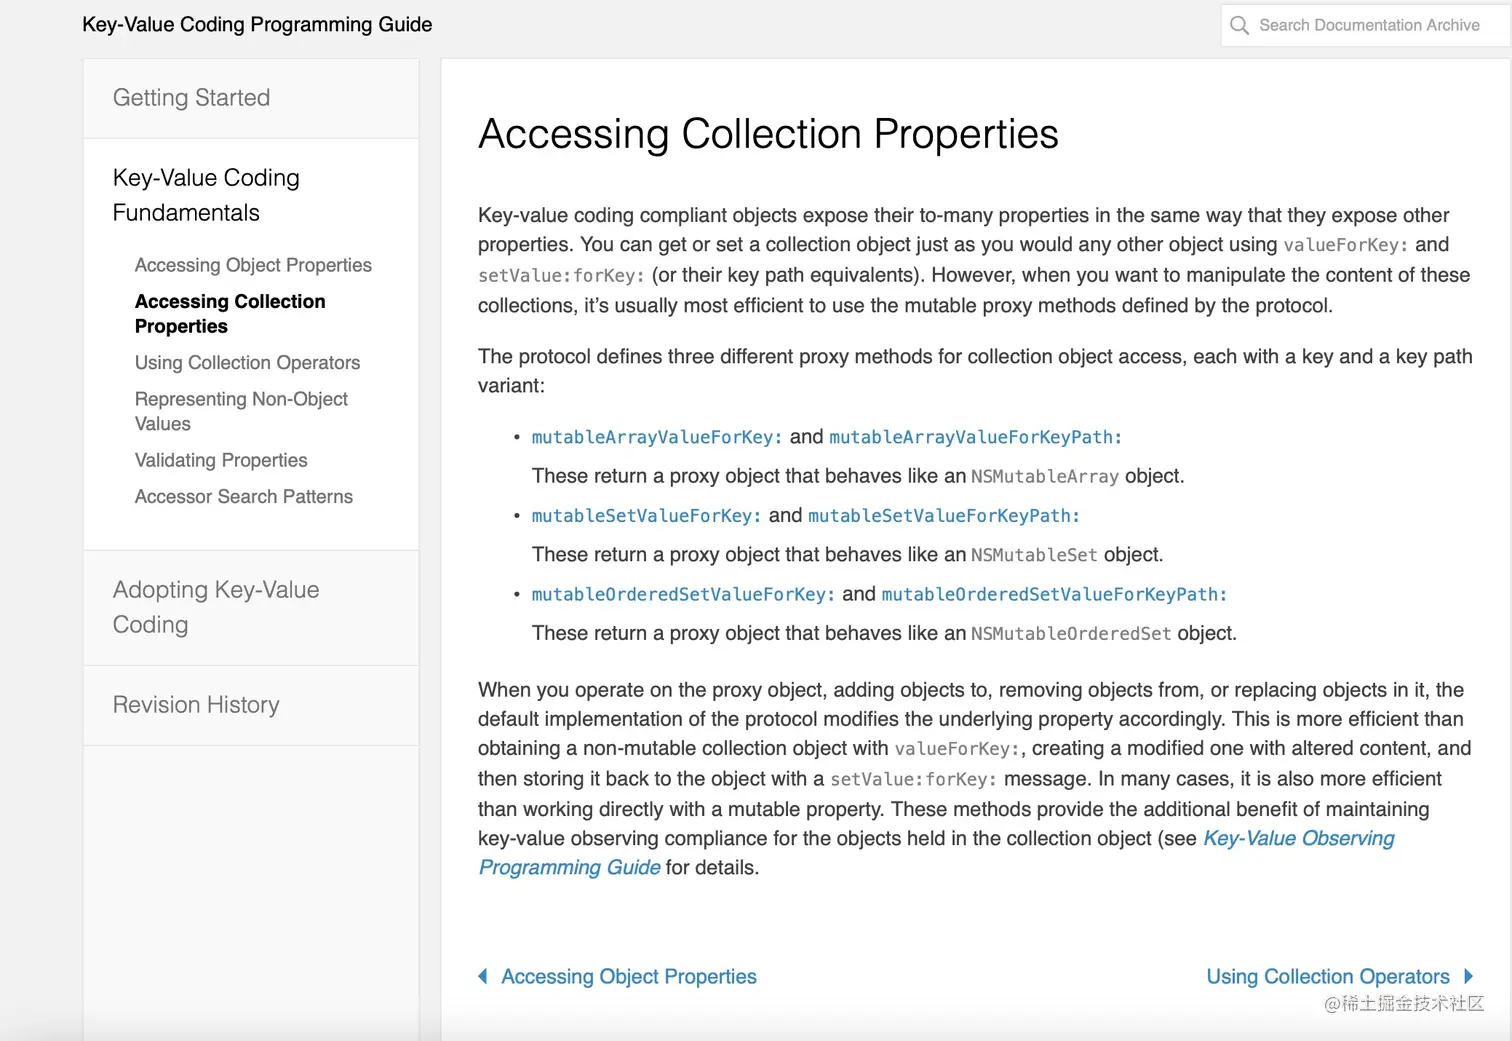Open the Getting Started section
The width and height of the screenshot is (1512, 1041).
(251, 98)
